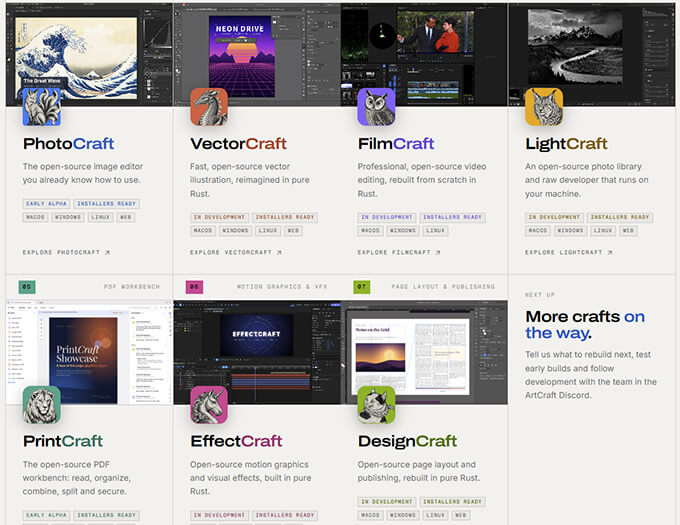Viewport: 680px width, 525px height.
Task: Click the macOS tag under LightCraft
Action: 538,231
